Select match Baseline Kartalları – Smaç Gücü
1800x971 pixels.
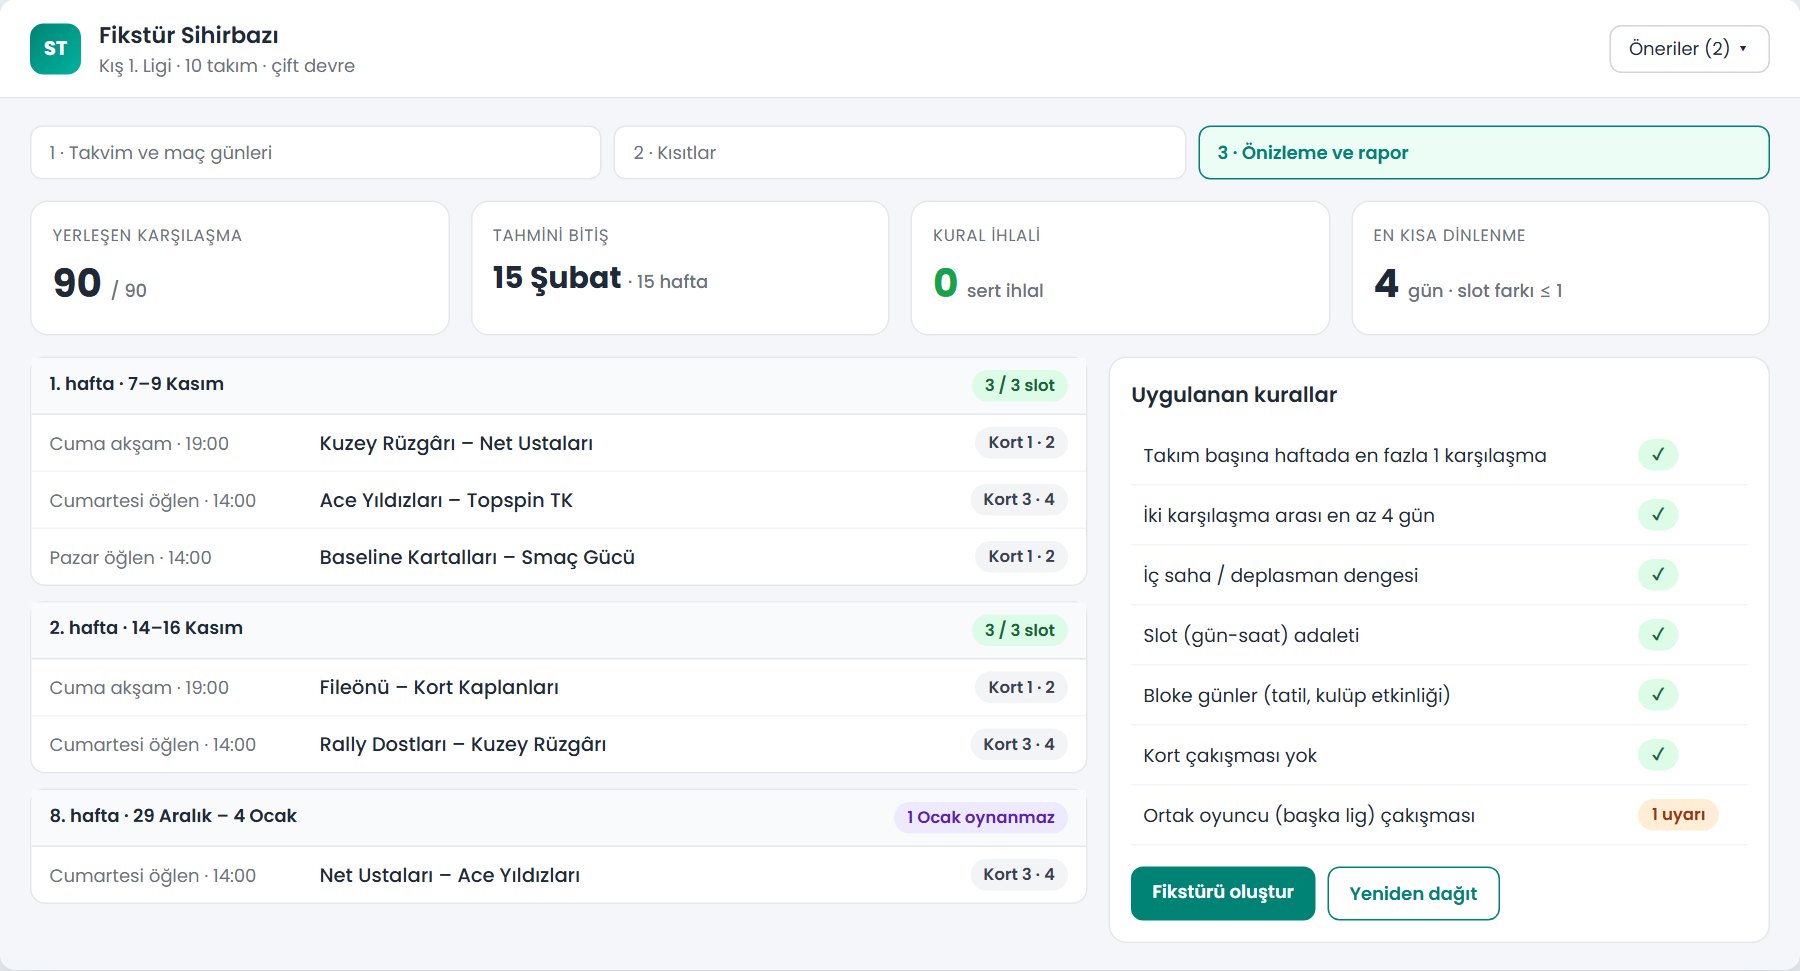point(477,557)
